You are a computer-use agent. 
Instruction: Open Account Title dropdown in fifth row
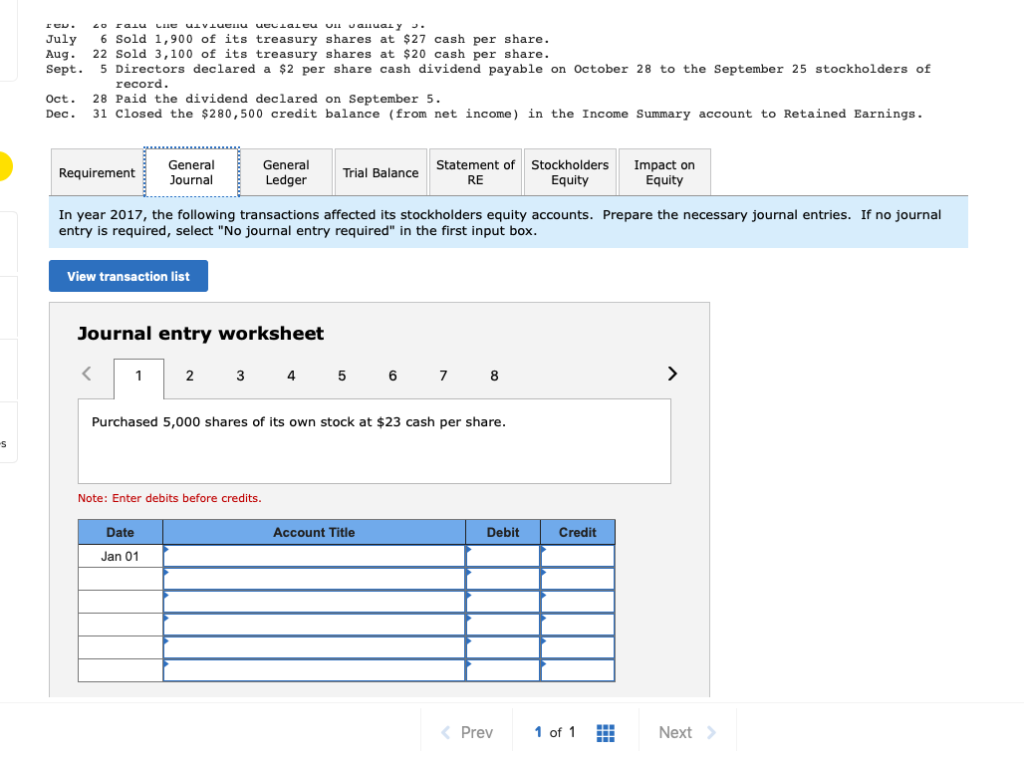pos(314,648)
